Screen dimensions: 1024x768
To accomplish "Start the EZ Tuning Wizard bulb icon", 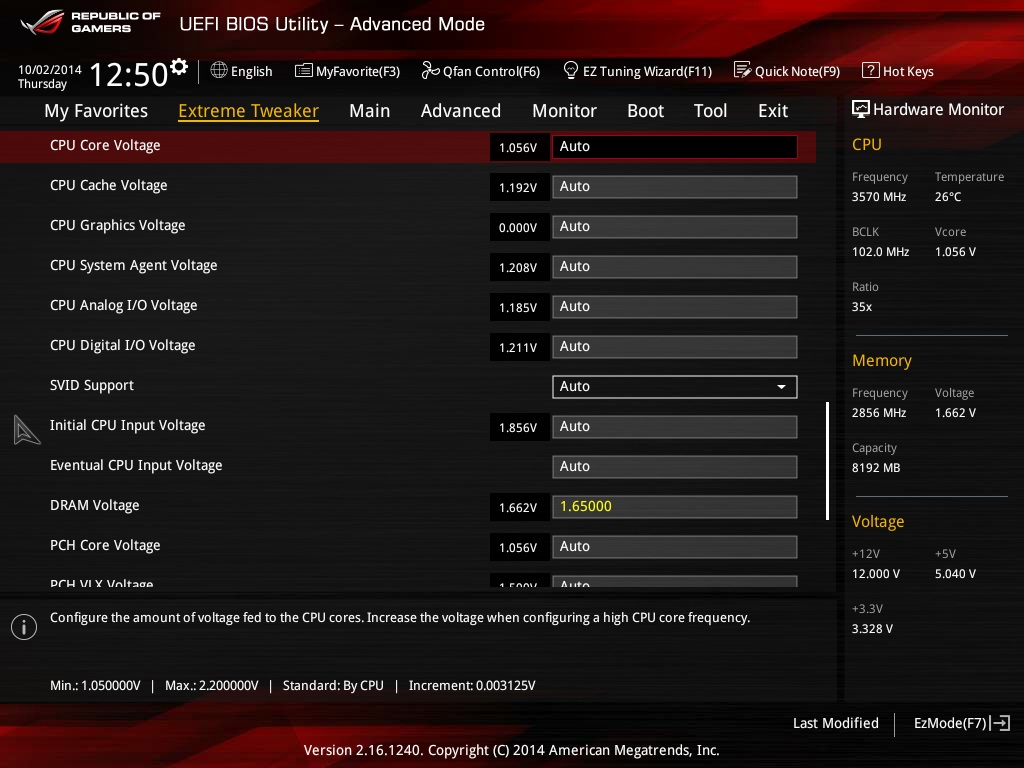I will click(570, 70).
